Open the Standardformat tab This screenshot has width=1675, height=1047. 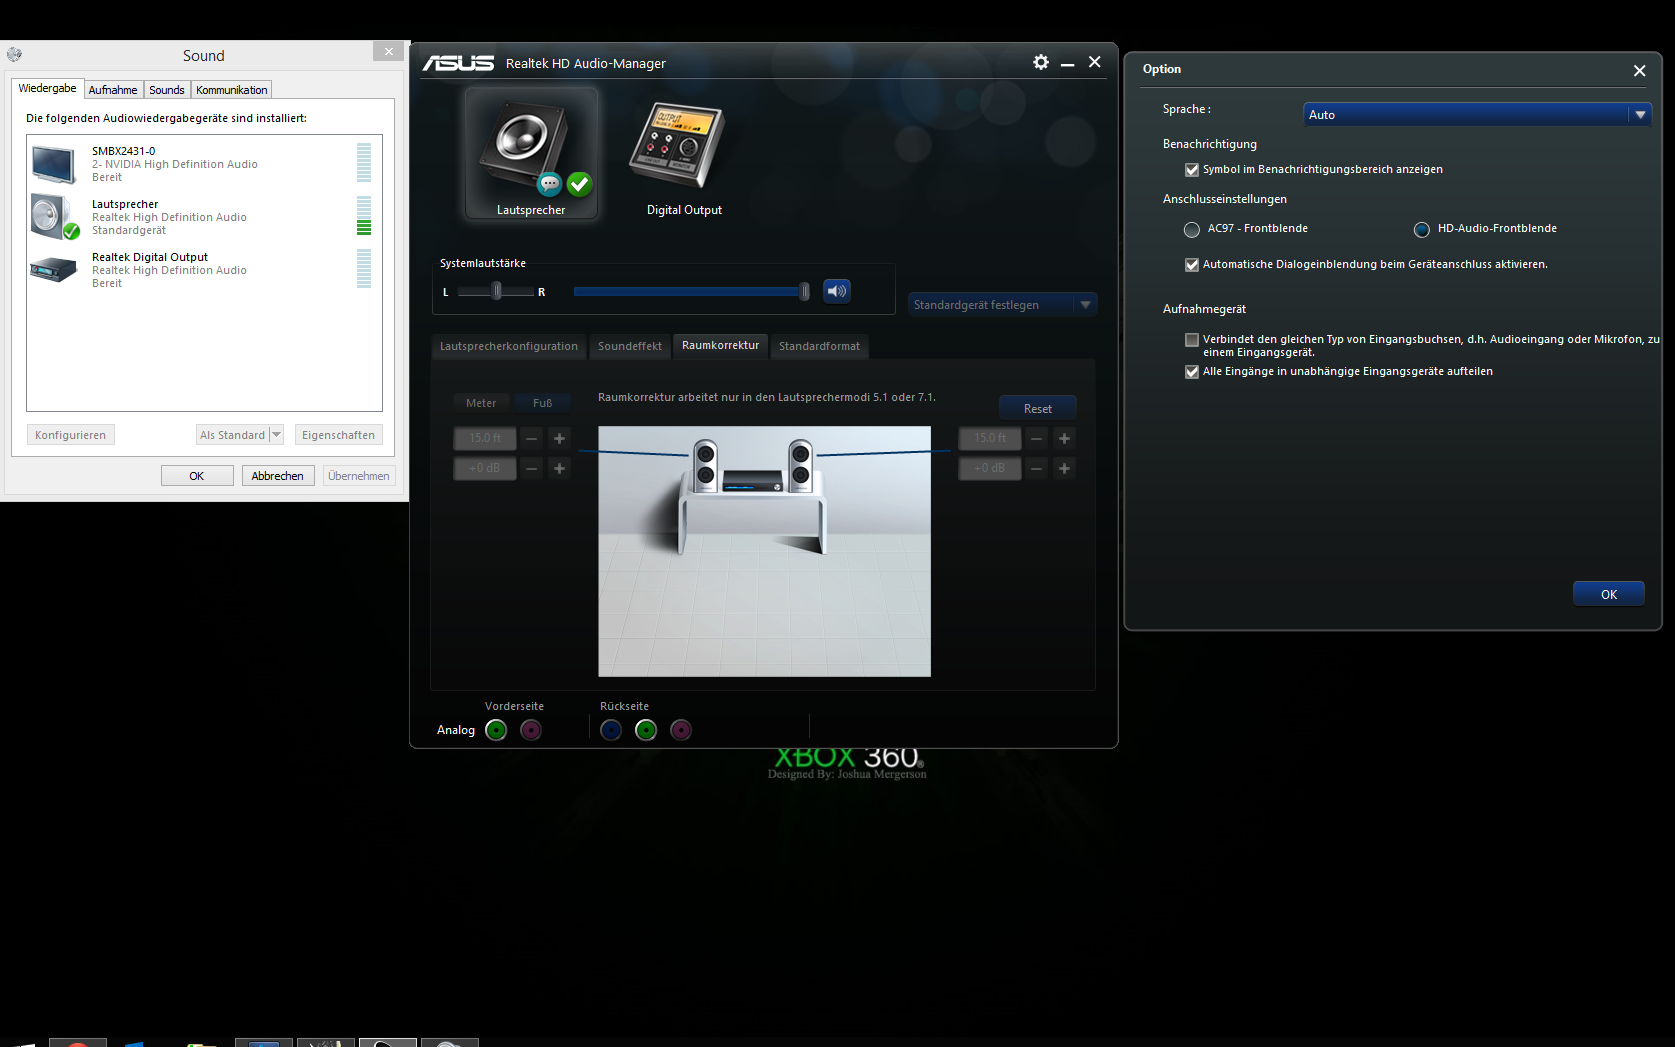pyautogui.click(x=820, y=346)
